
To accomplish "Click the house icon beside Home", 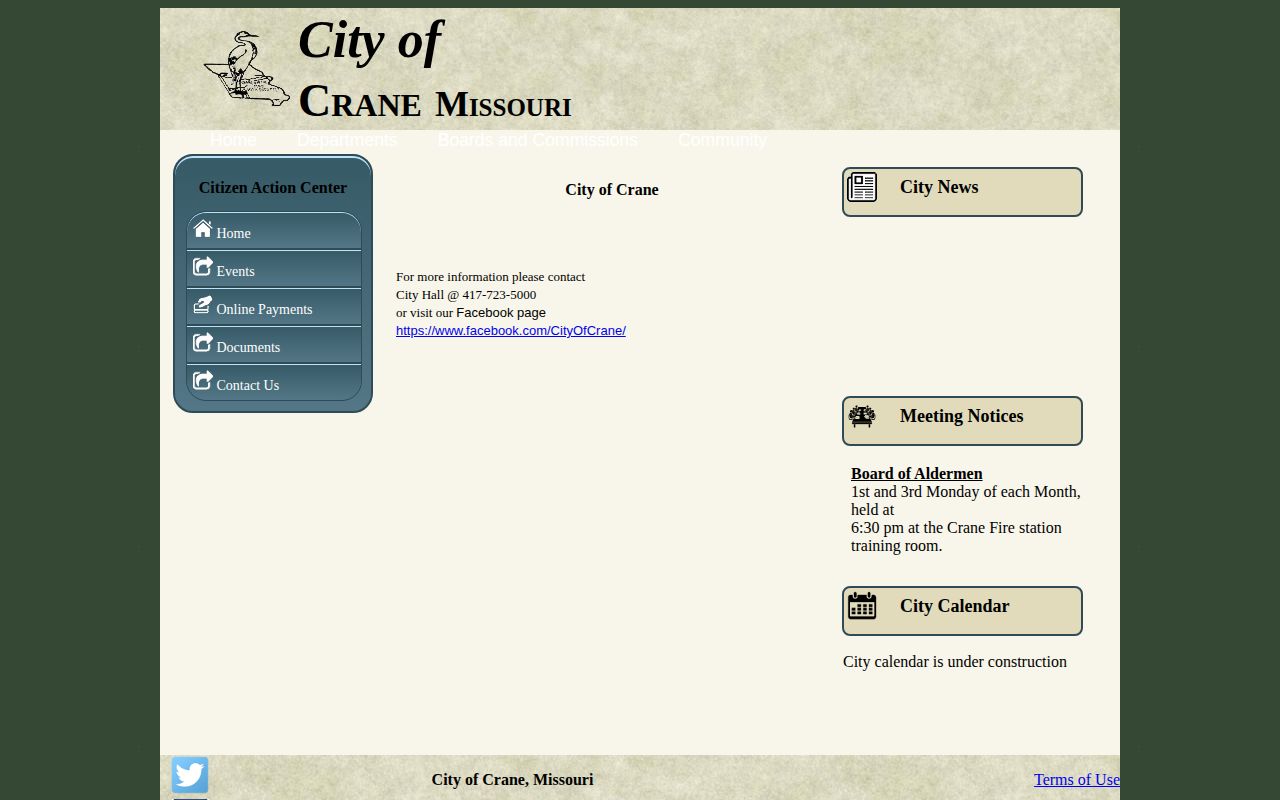I will [x=203, y=229].
